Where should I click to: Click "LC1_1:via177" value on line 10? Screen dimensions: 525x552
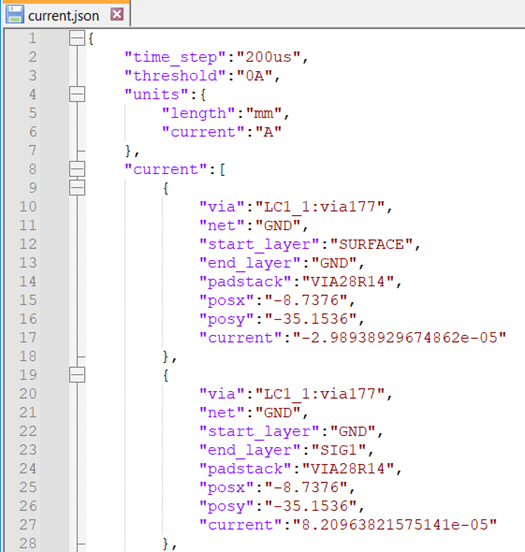(320, 207)
